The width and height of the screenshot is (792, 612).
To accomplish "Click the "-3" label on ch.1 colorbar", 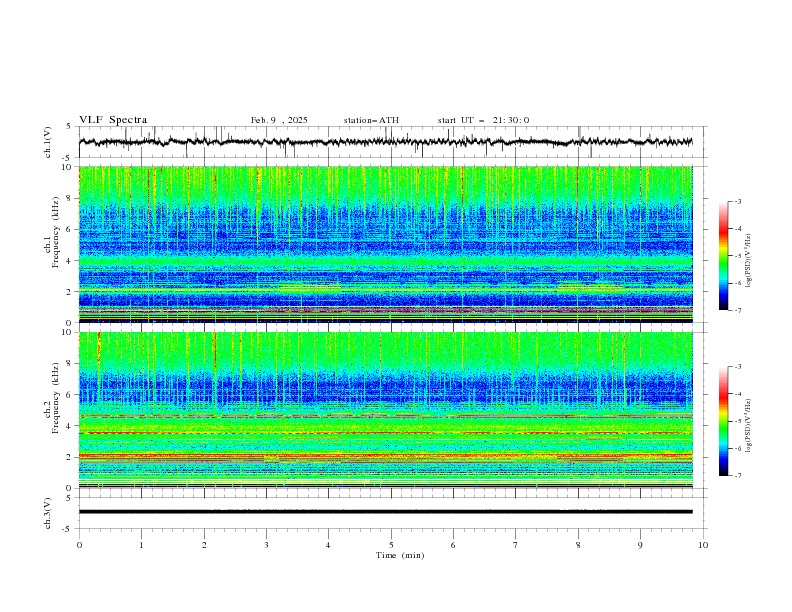I will (737, 201).
